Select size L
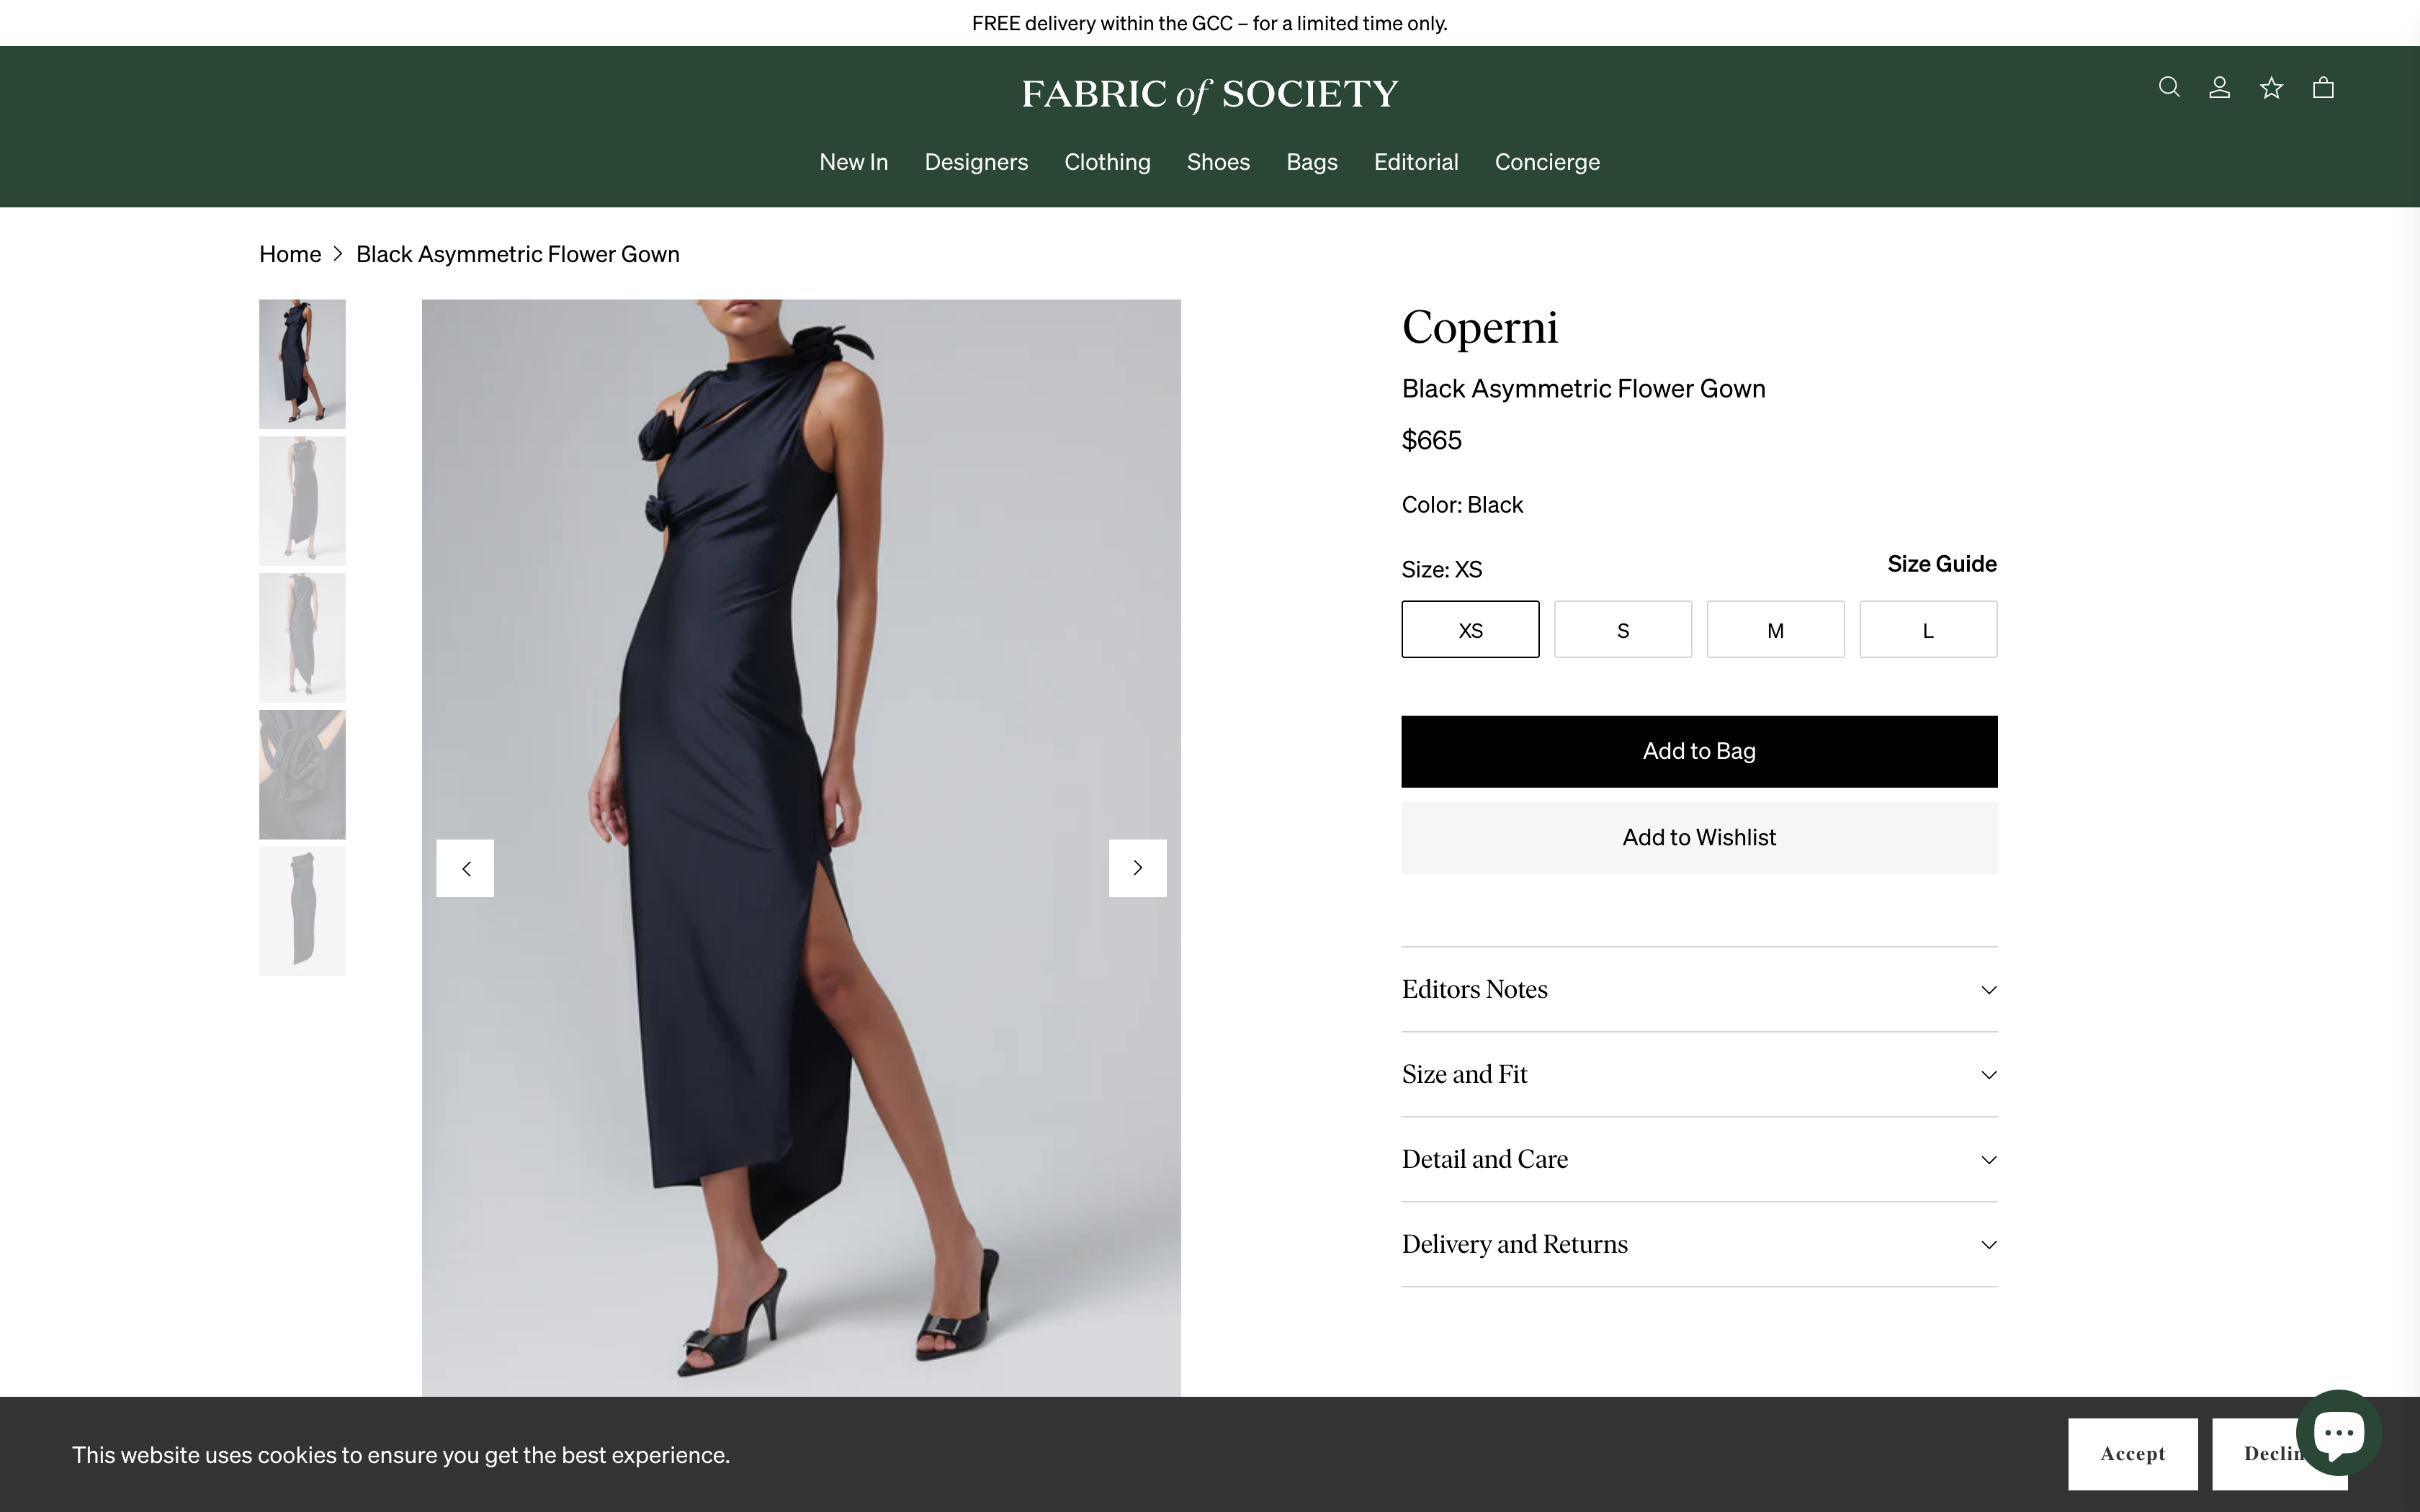Screen dimensions: 2420x1512 [x=1927, y=629]
